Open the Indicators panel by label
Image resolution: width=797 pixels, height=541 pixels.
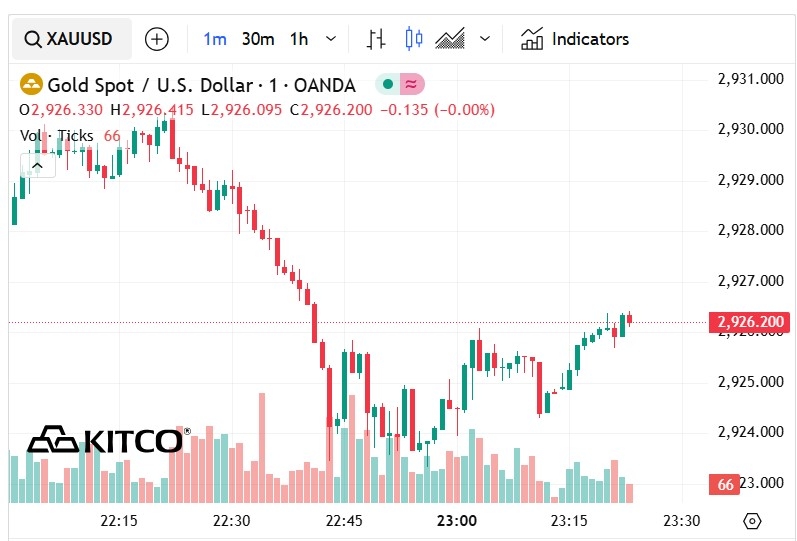pyautogui.click(x=590, y=39)
